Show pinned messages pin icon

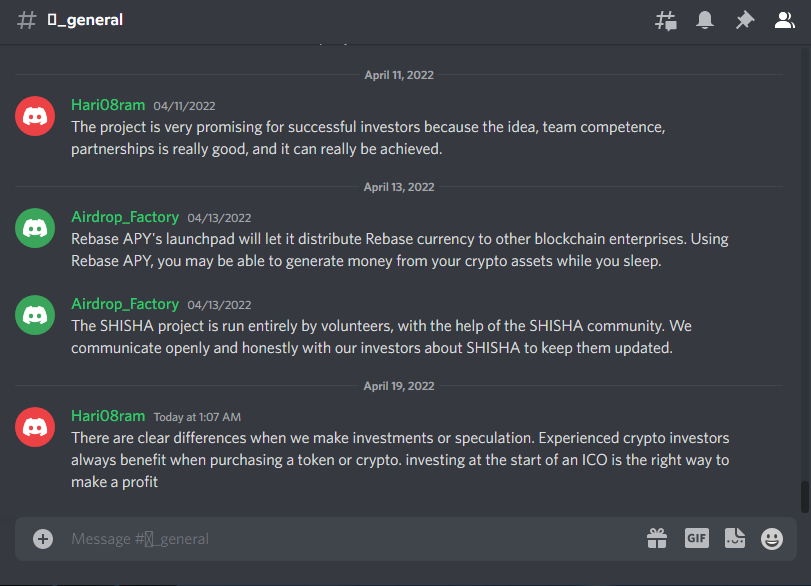(x=745, y=20)
